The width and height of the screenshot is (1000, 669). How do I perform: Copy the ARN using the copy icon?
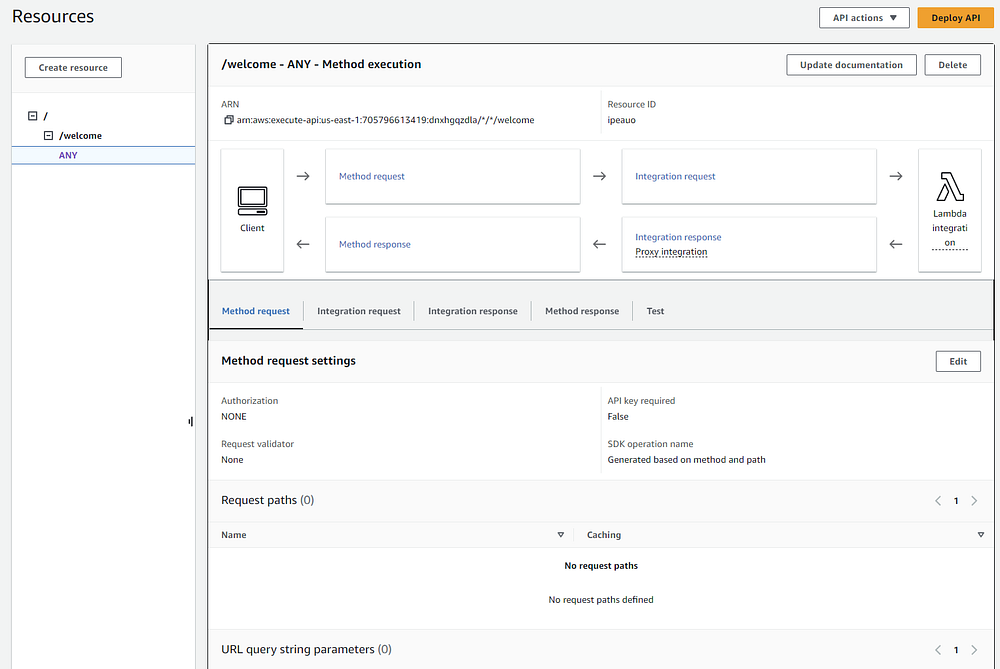click(228, 120)
